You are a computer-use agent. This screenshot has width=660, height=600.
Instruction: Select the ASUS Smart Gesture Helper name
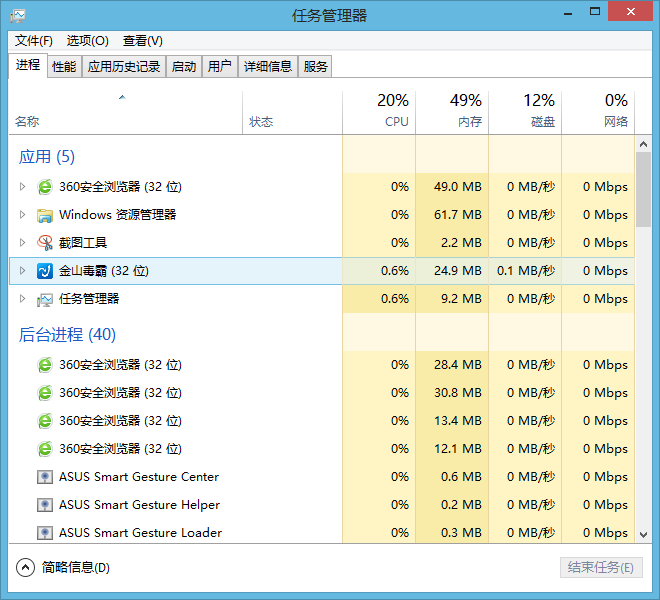click(x=139, y=505)
